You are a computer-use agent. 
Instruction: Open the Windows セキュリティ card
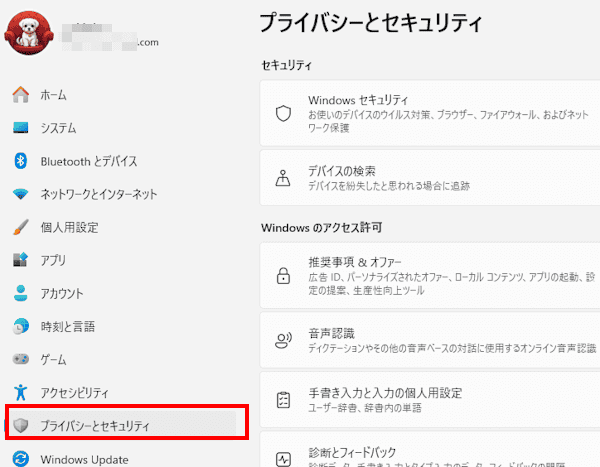pyautogui.click(x=430, y=113)
